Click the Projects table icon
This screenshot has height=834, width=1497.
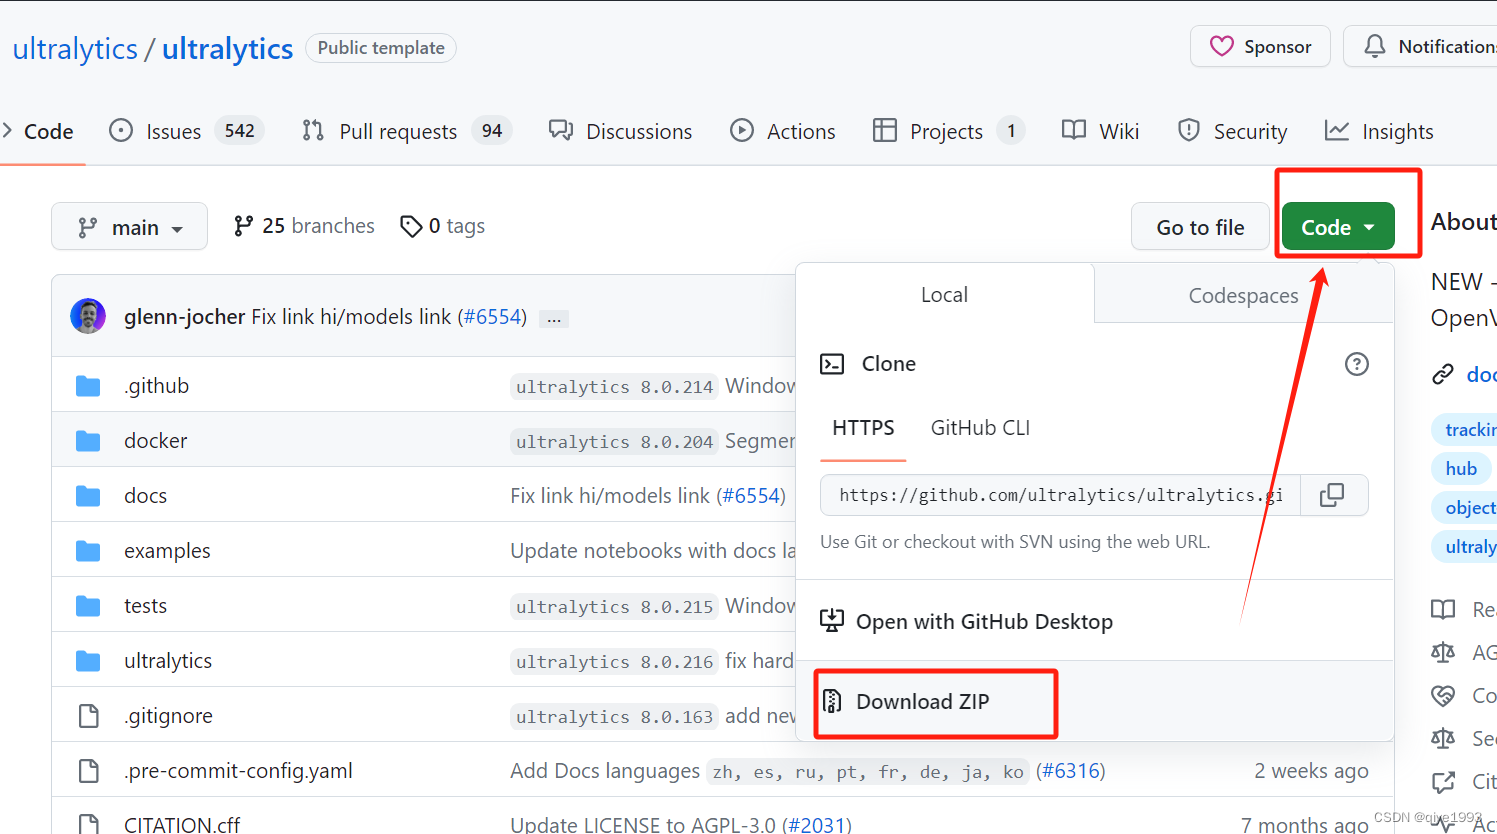(885, 130)
